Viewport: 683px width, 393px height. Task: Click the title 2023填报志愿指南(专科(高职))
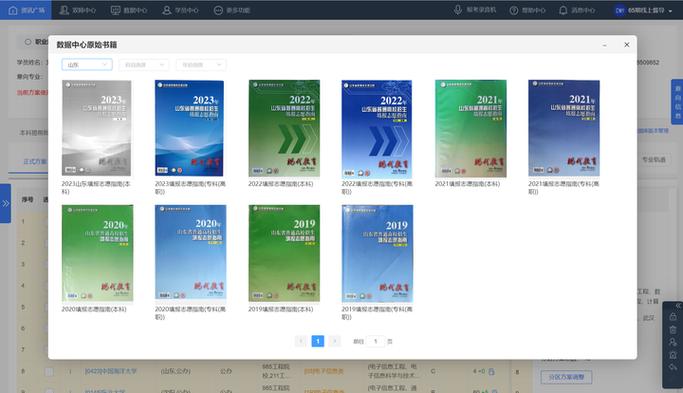[x=190, y=188]
